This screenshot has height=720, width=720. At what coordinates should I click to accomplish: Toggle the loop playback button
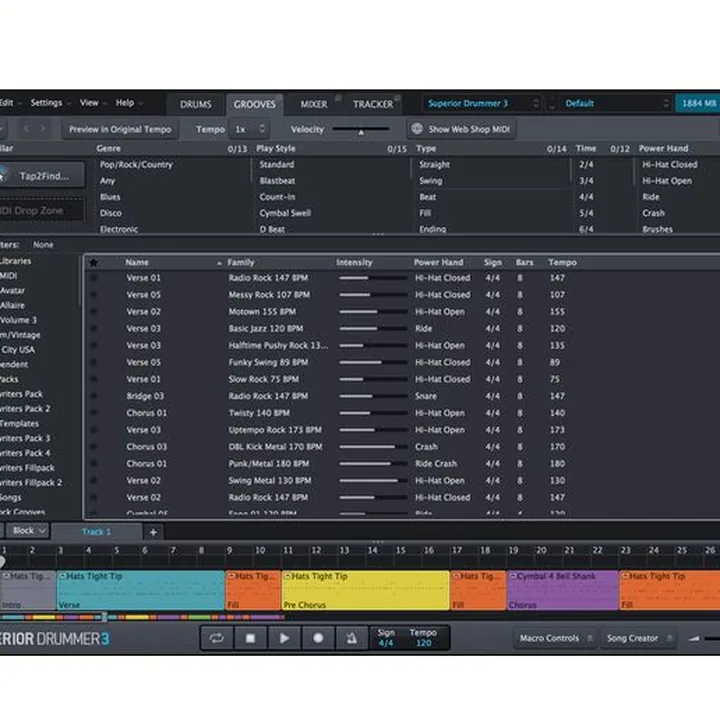(216, 638)
